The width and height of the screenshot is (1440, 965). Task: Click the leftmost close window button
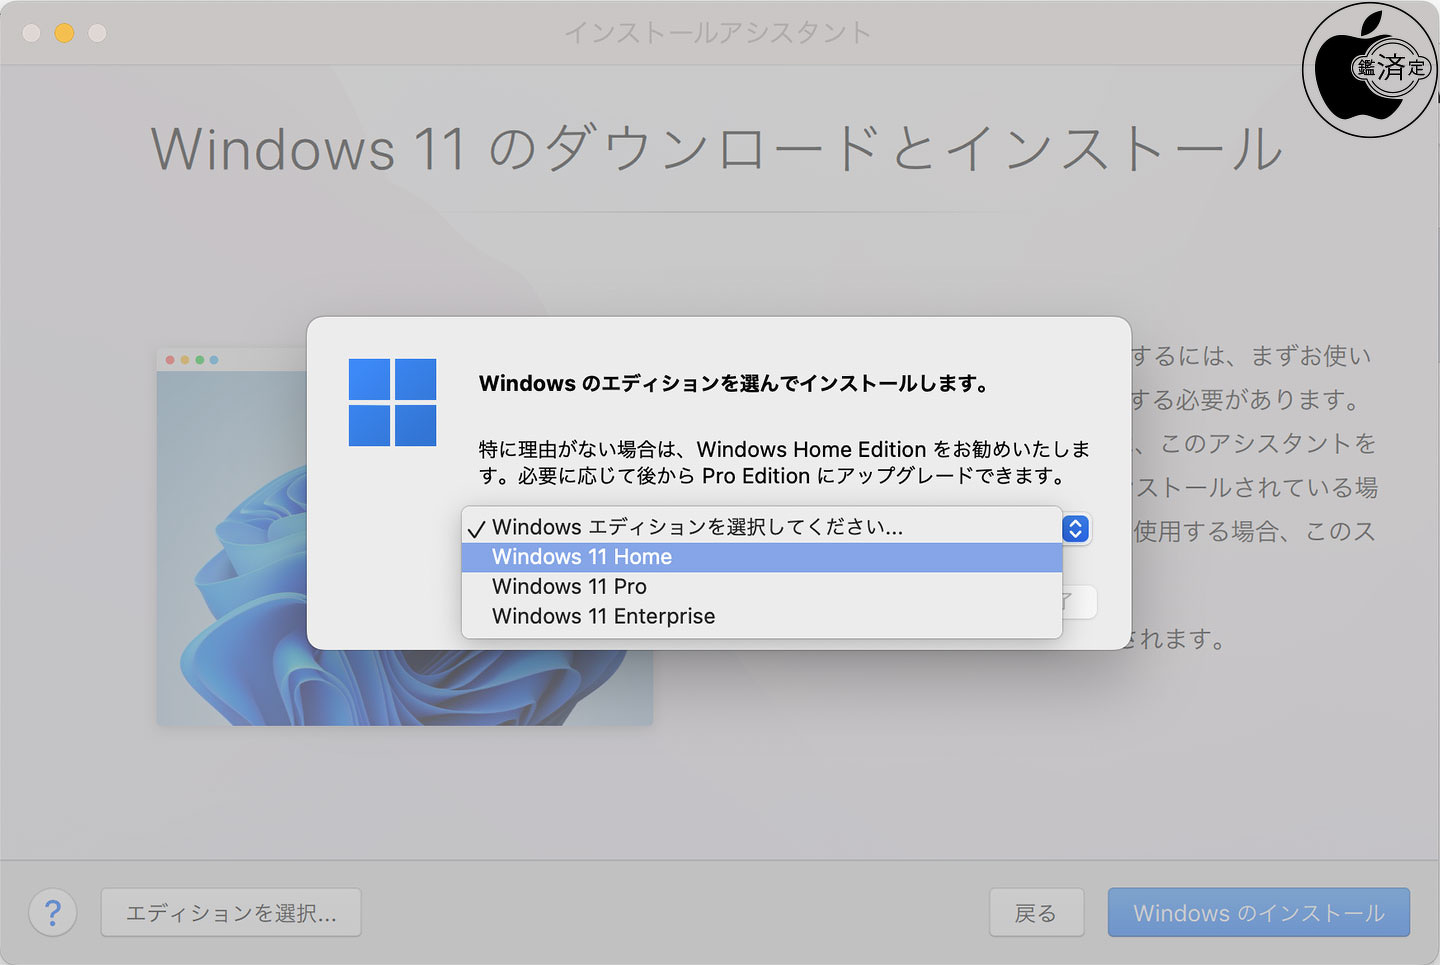(31, 33)
